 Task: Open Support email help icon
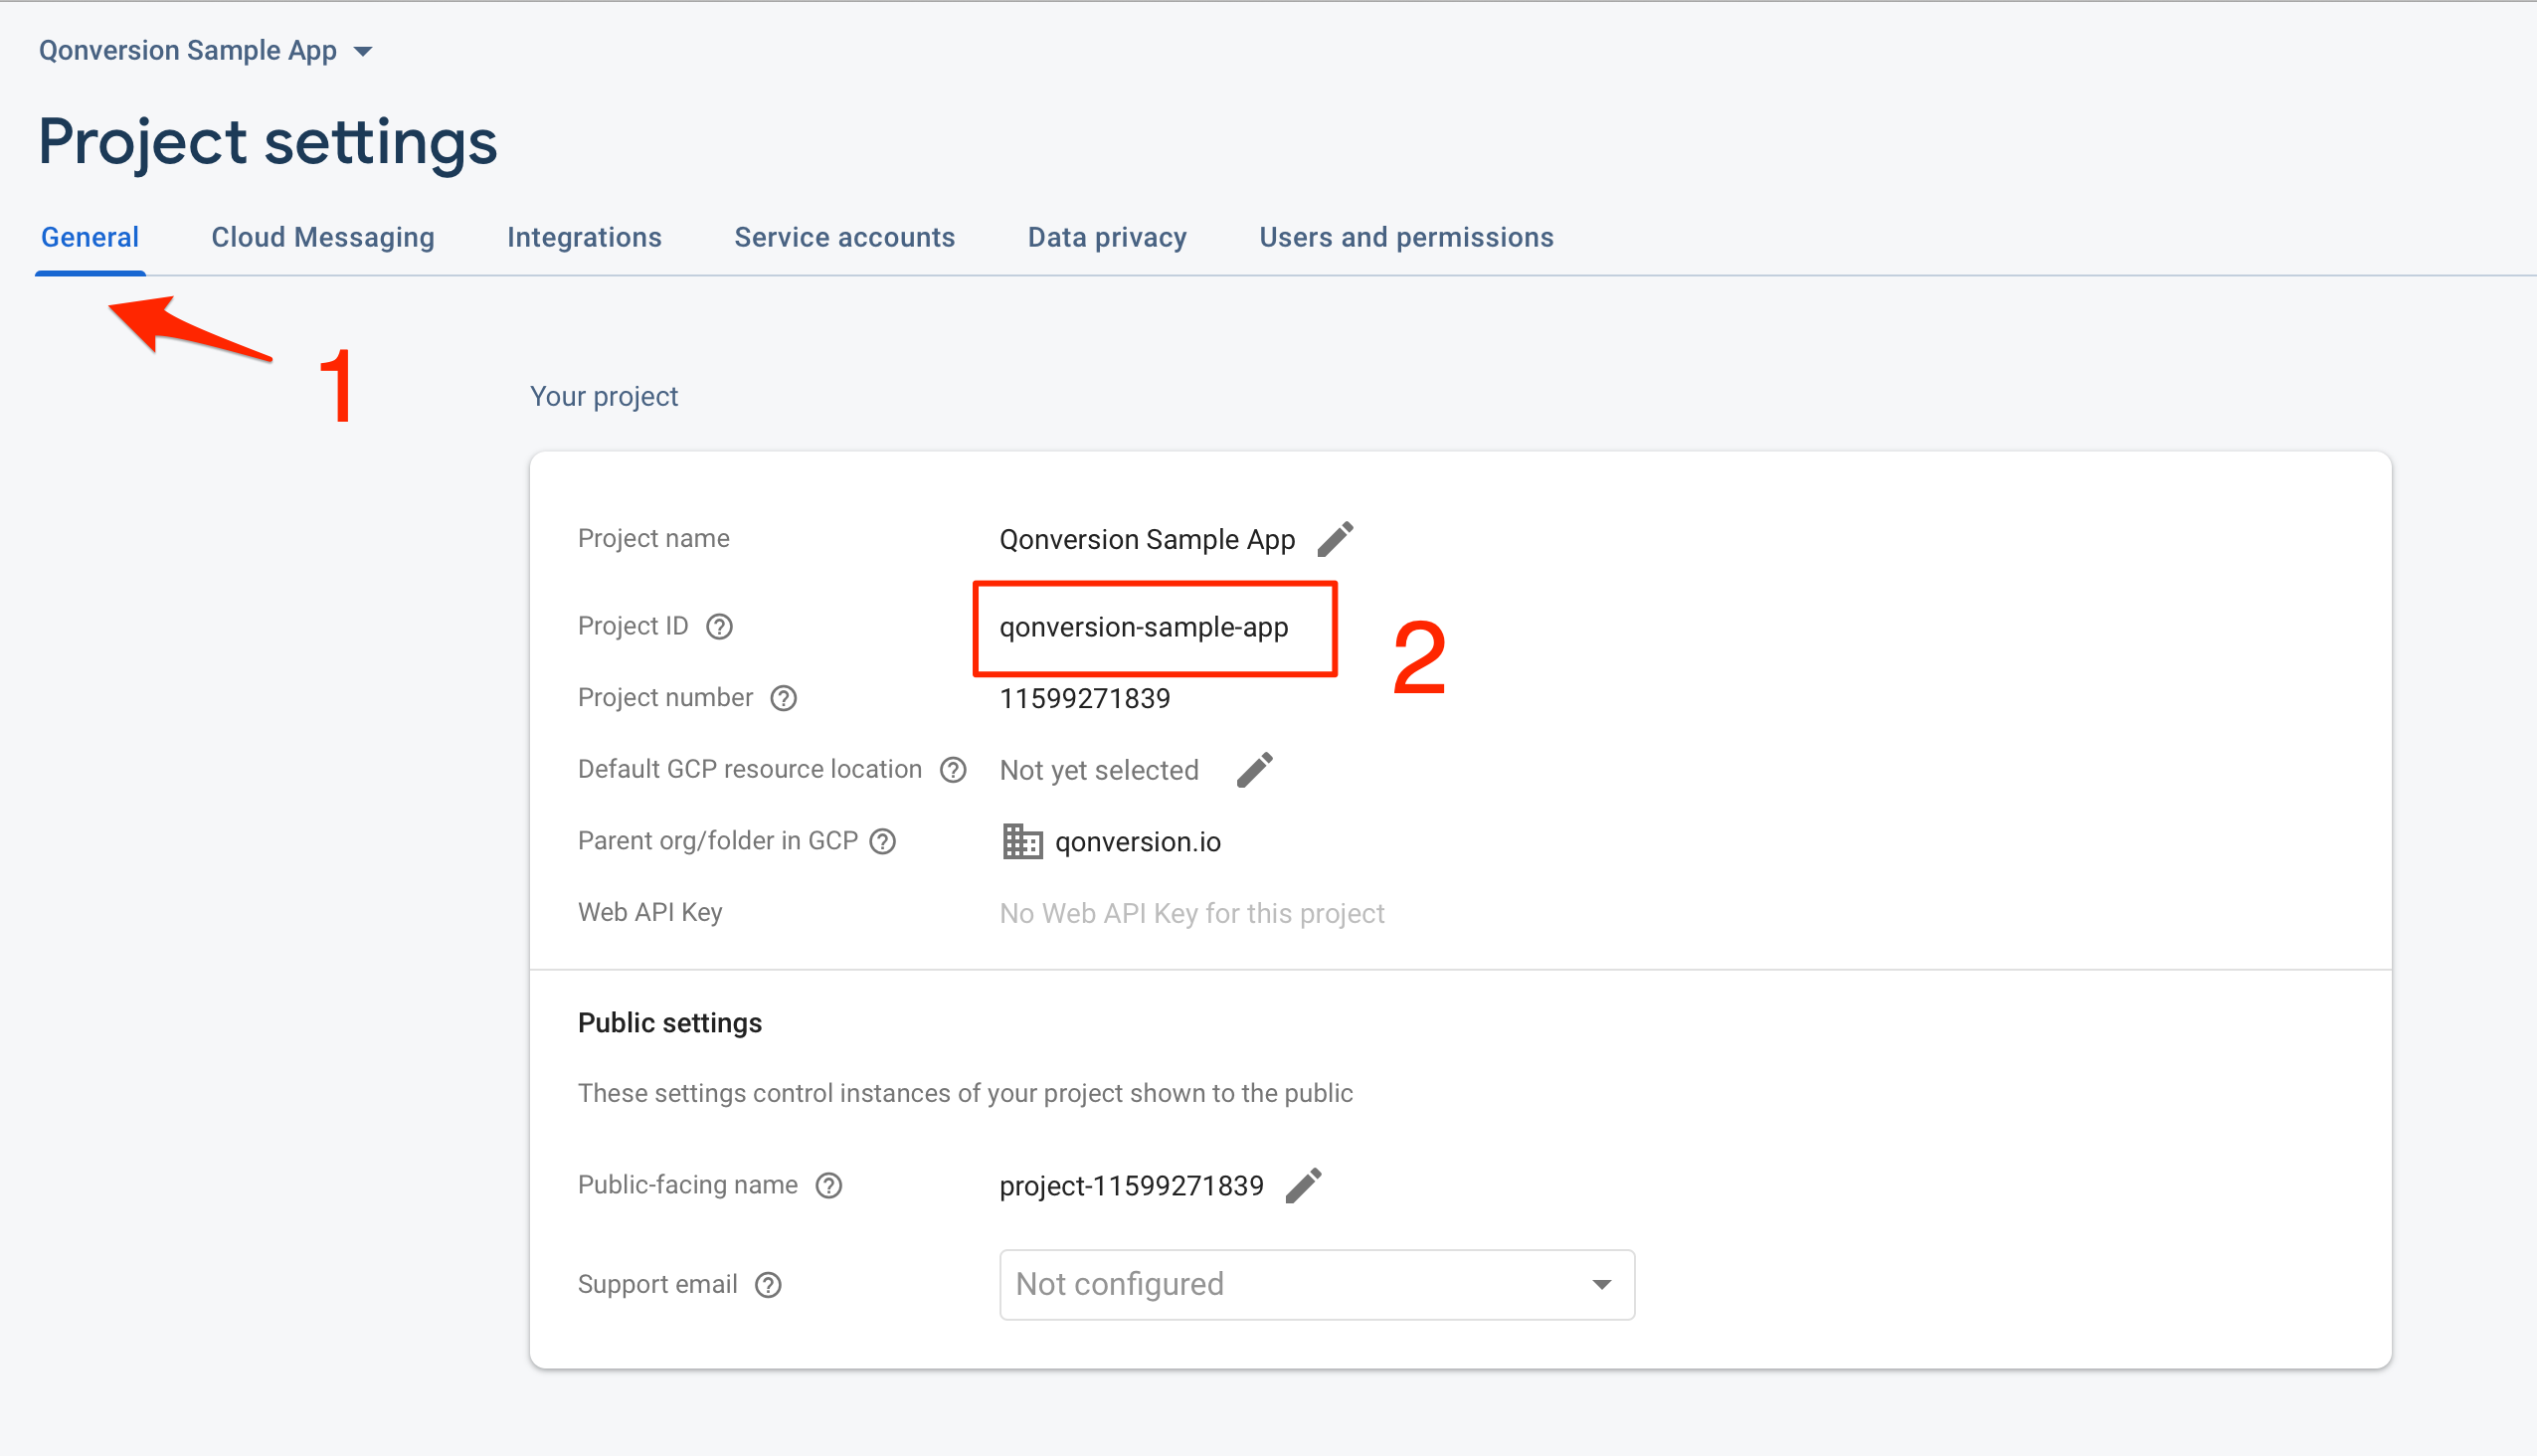click(768, 1285)
